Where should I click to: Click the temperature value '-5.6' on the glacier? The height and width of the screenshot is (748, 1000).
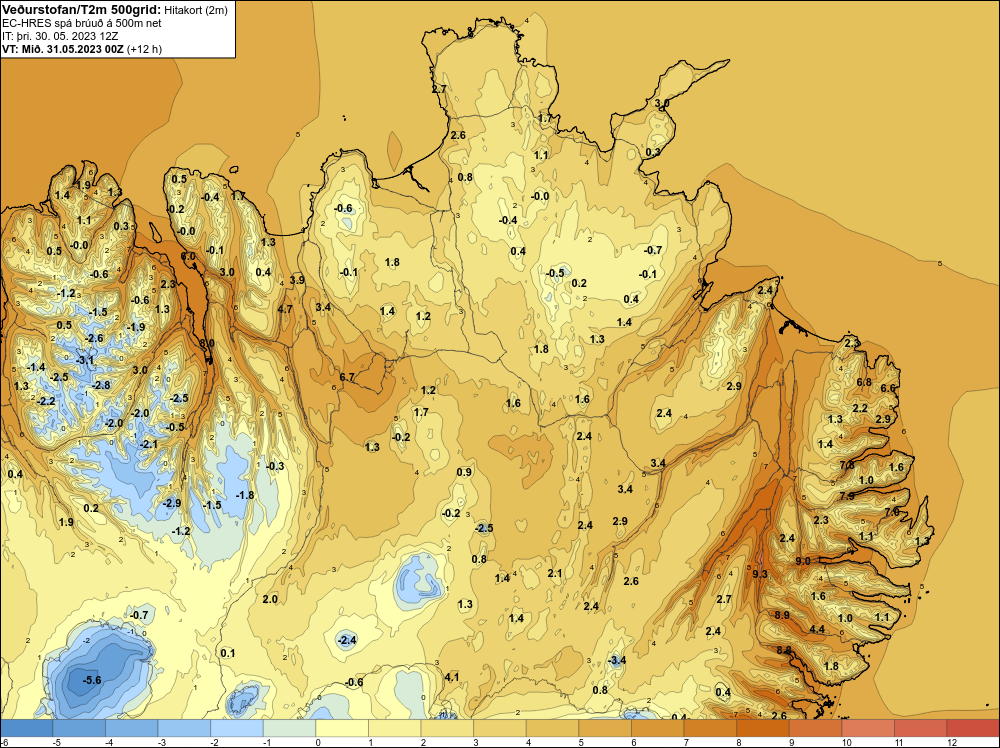coord(92,680)
